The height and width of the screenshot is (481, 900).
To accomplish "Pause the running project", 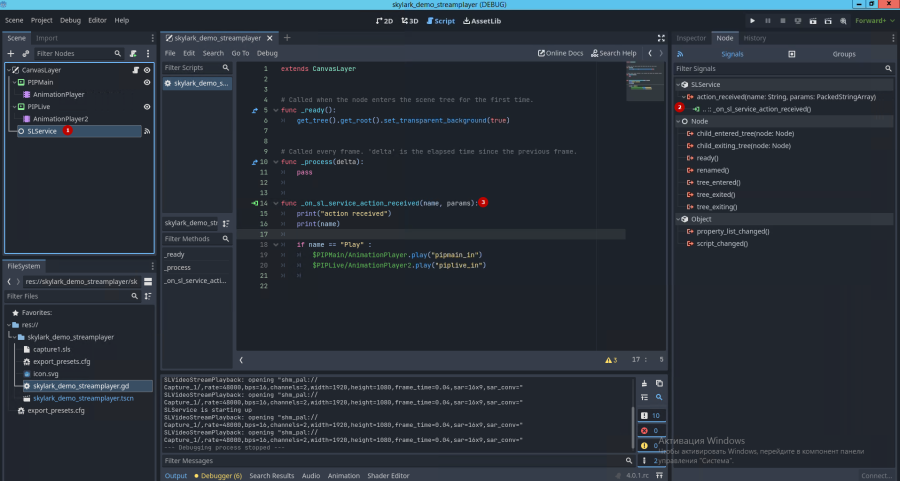I will [x=767, y=21].
